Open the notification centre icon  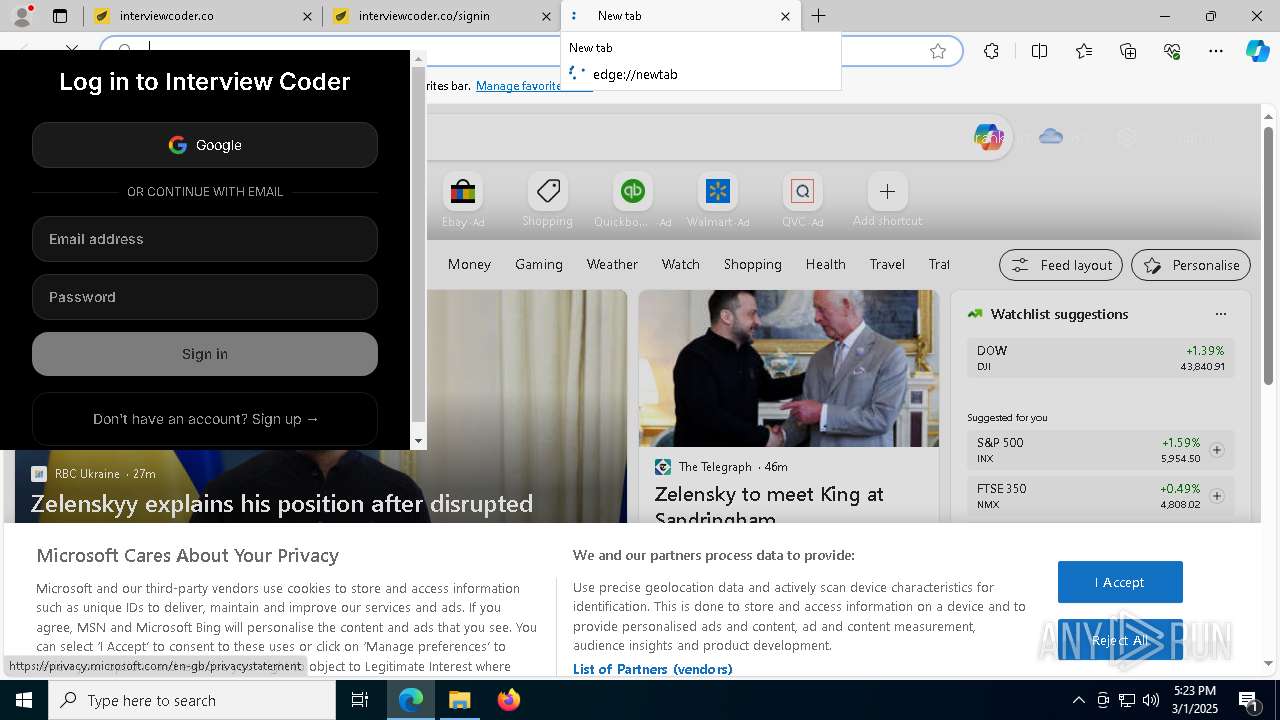click(x=1248, y=700)
